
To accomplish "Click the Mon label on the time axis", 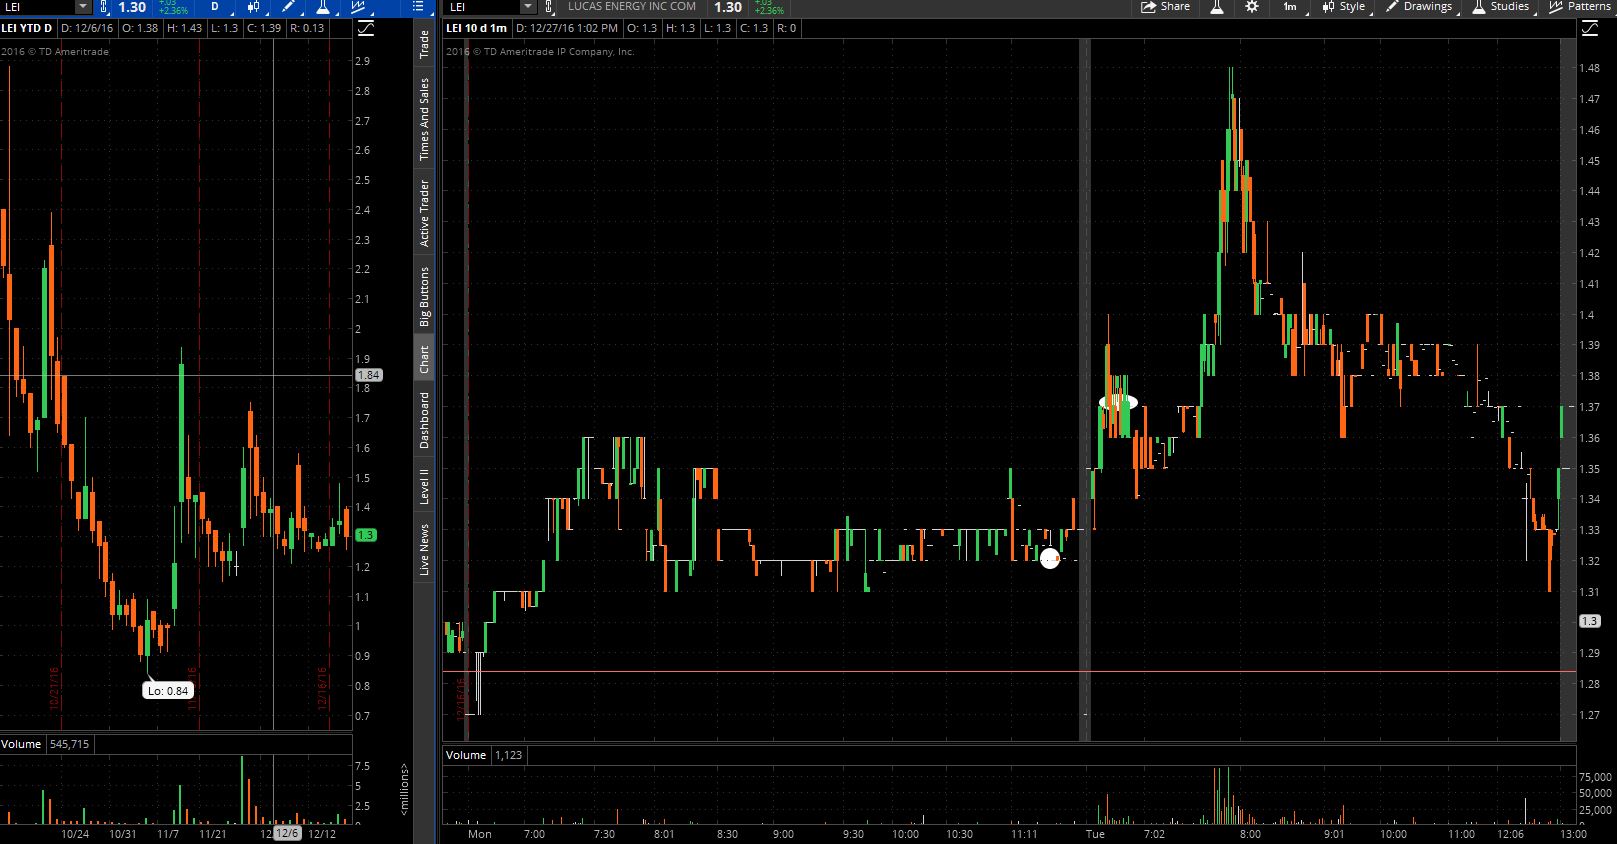I will tap(480, 834).
